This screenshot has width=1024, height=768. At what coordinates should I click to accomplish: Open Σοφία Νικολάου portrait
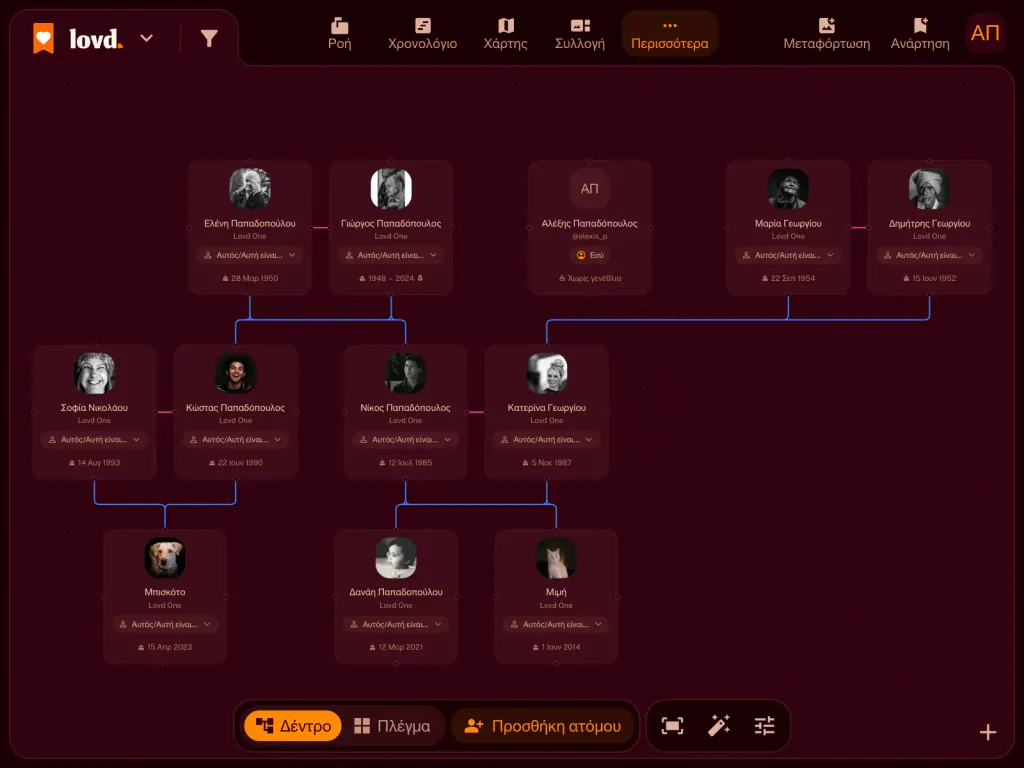point(94,373)
